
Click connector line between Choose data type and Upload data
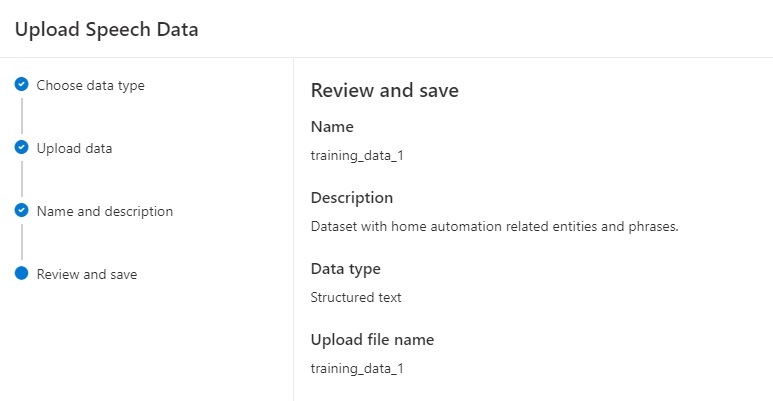[x=21, y=116]
